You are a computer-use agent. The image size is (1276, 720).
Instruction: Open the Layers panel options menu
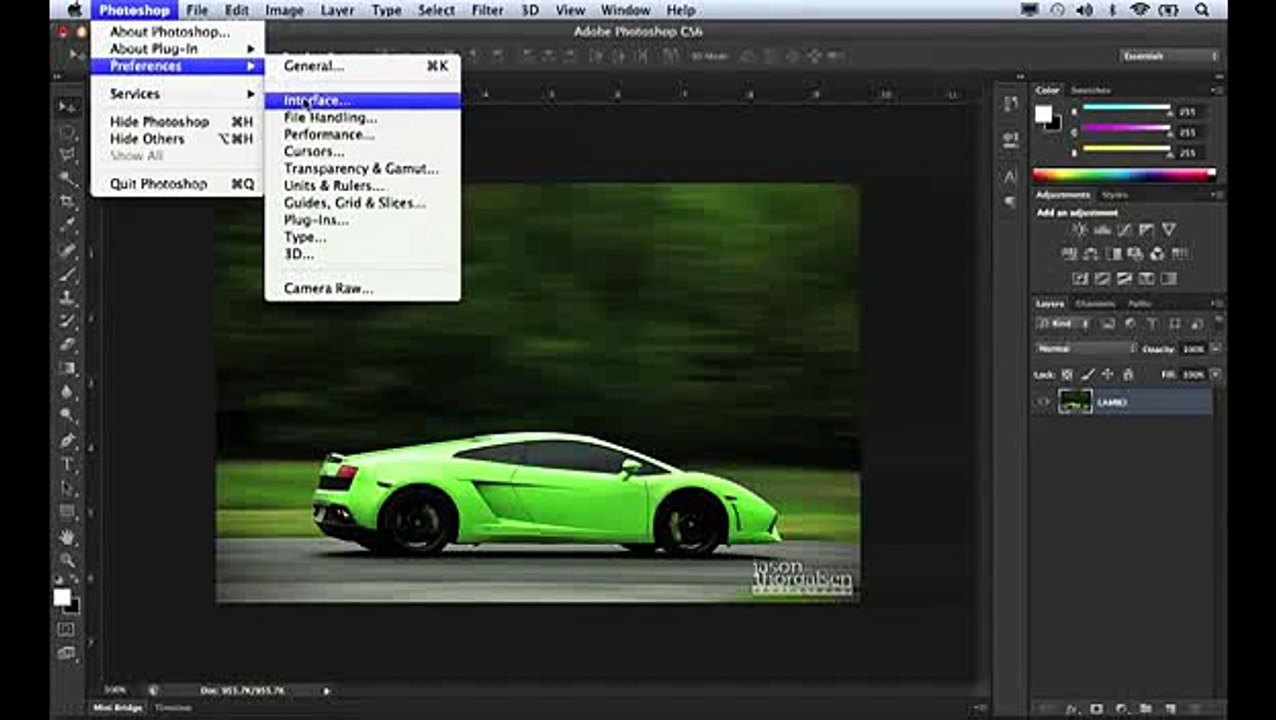[x=1217, y=303]
